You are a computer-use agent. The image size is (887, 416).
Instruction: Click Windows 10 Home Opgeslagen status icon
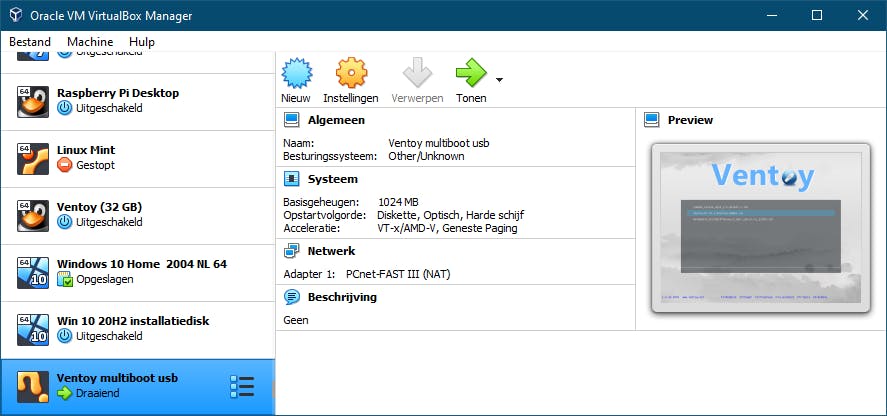point(65,279)
